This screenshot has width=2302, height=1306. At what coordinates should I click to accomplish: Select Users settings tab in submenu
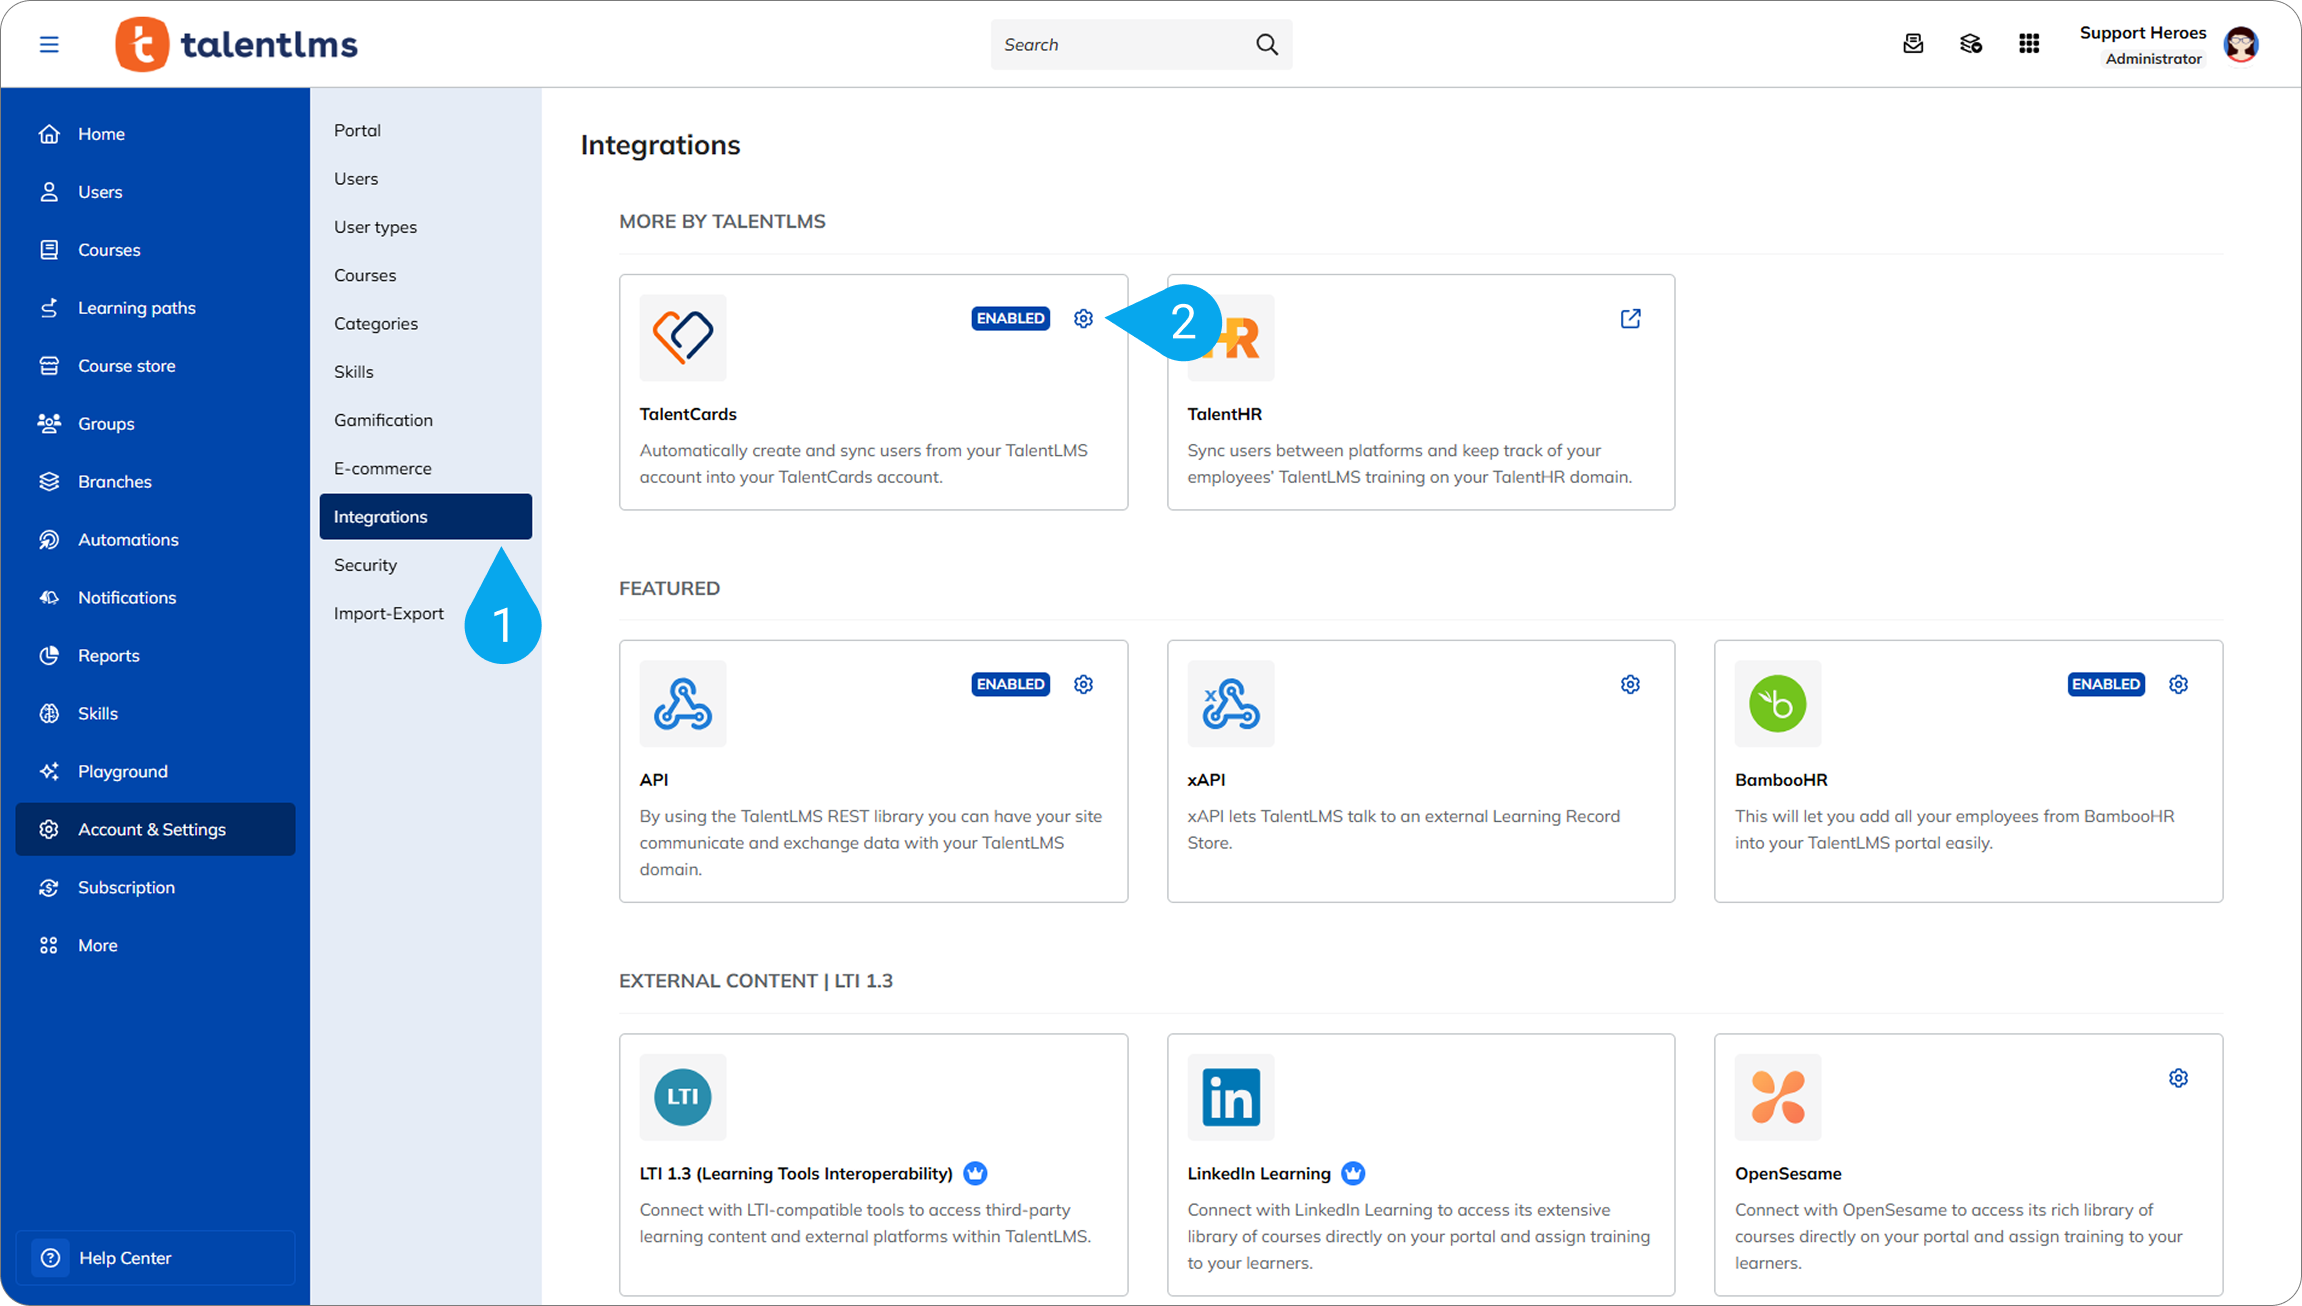pyautogui.click(x=426, y=179)
